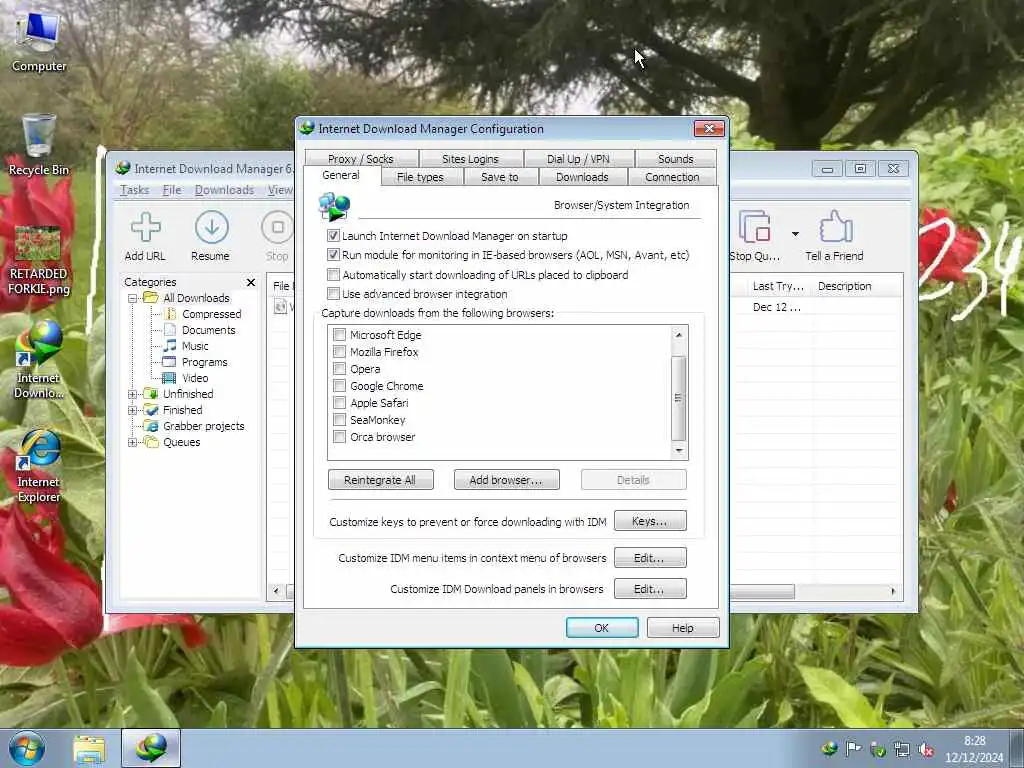Image resolution: width=1024 pixels, height=768 pixels.
Task: Switch to the Sounds tab
Action: point(675,159)
